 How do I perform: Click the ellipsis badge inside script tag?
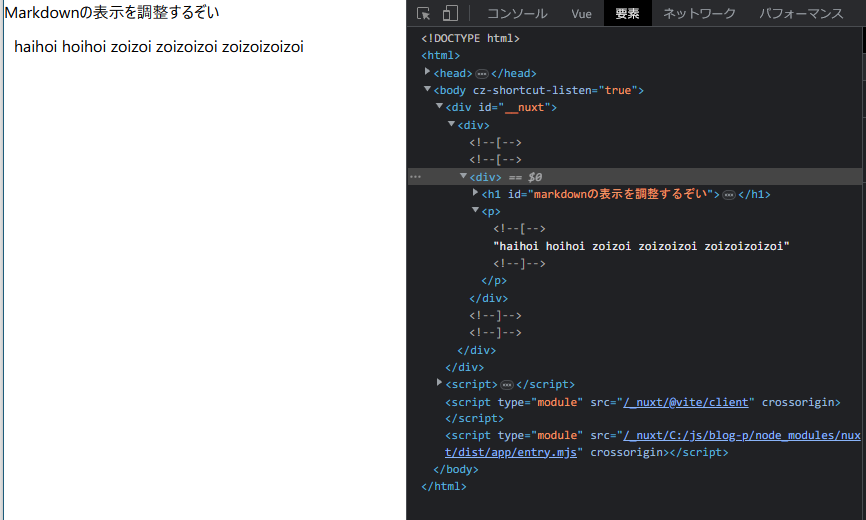(506, 385)
